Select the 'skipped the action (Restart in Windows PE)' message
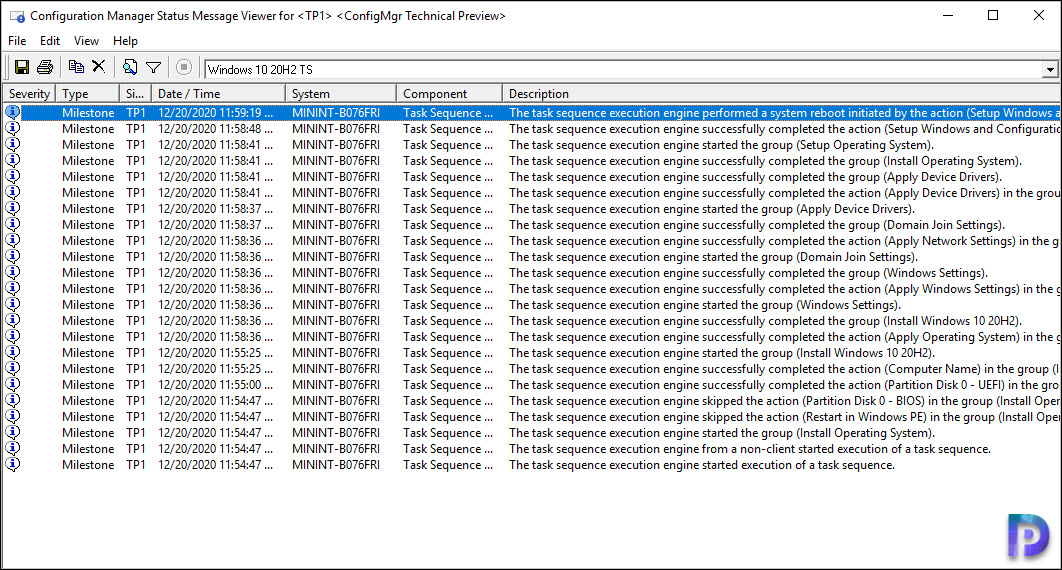This screenshot has height=570, width=1062. (x=784, y=417)
